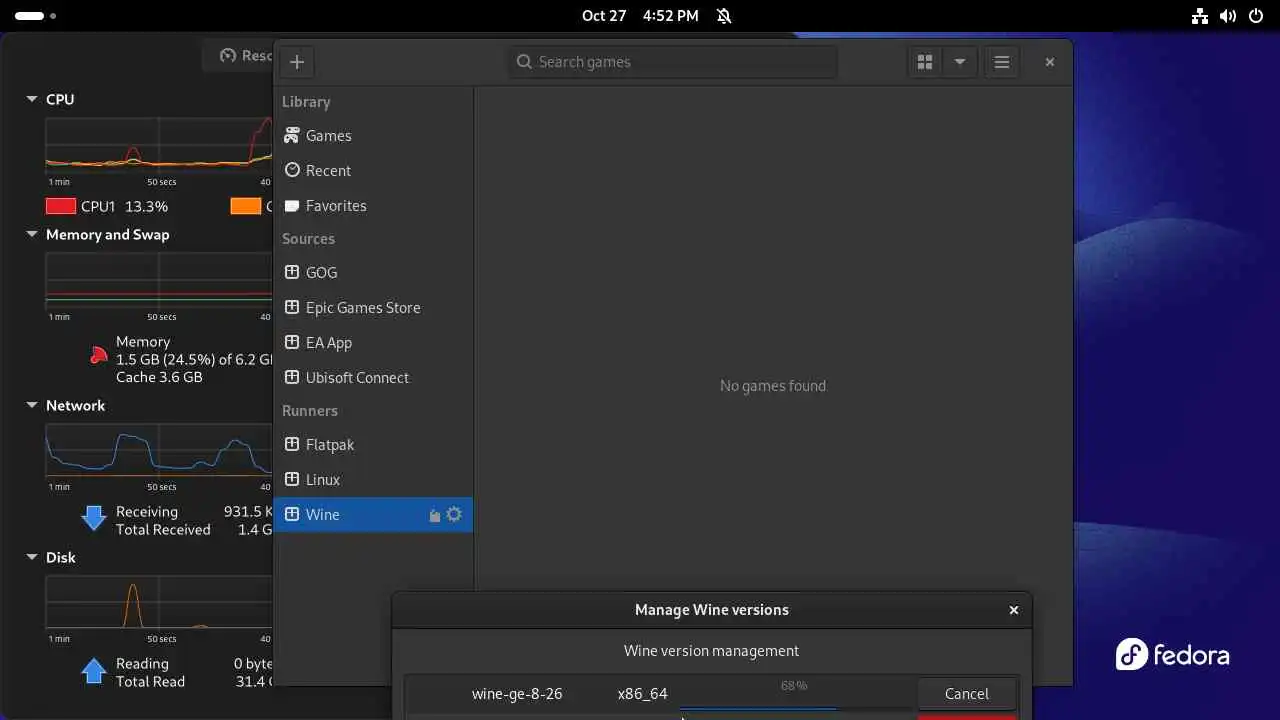Viewport: 1280px width, 720px height.
Task: Open the Ubisoft Connect source
Action: [373, 378]
